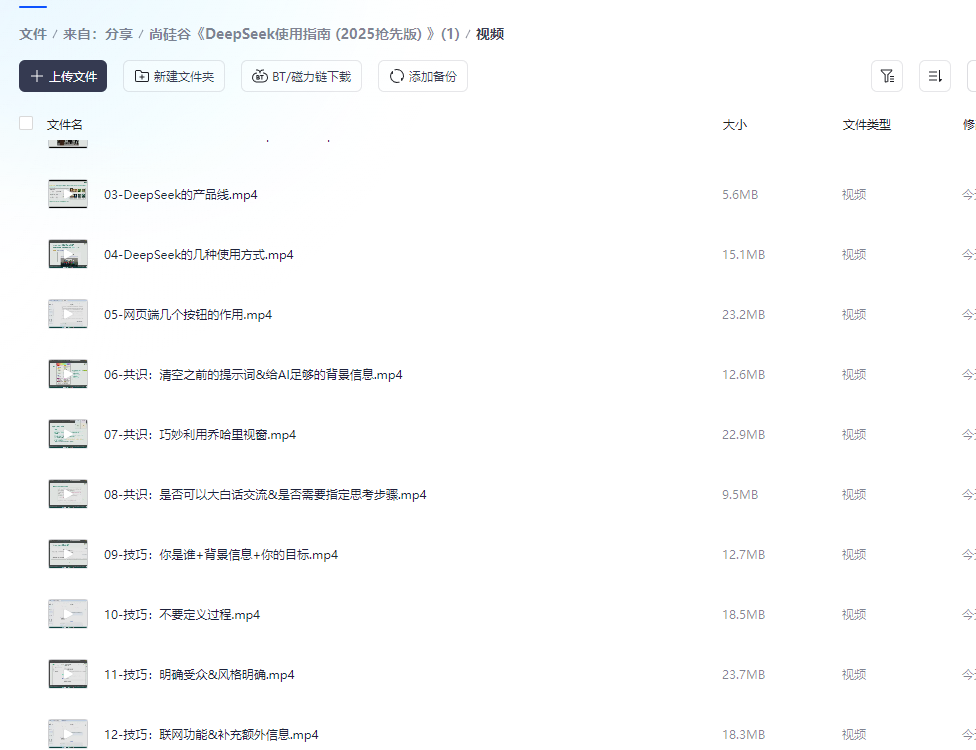Viewport: 976px width, 750px height.
Task: Open thumbnail of 11-技巧：明确受众&风格明确.mp4
Action: 68,674
